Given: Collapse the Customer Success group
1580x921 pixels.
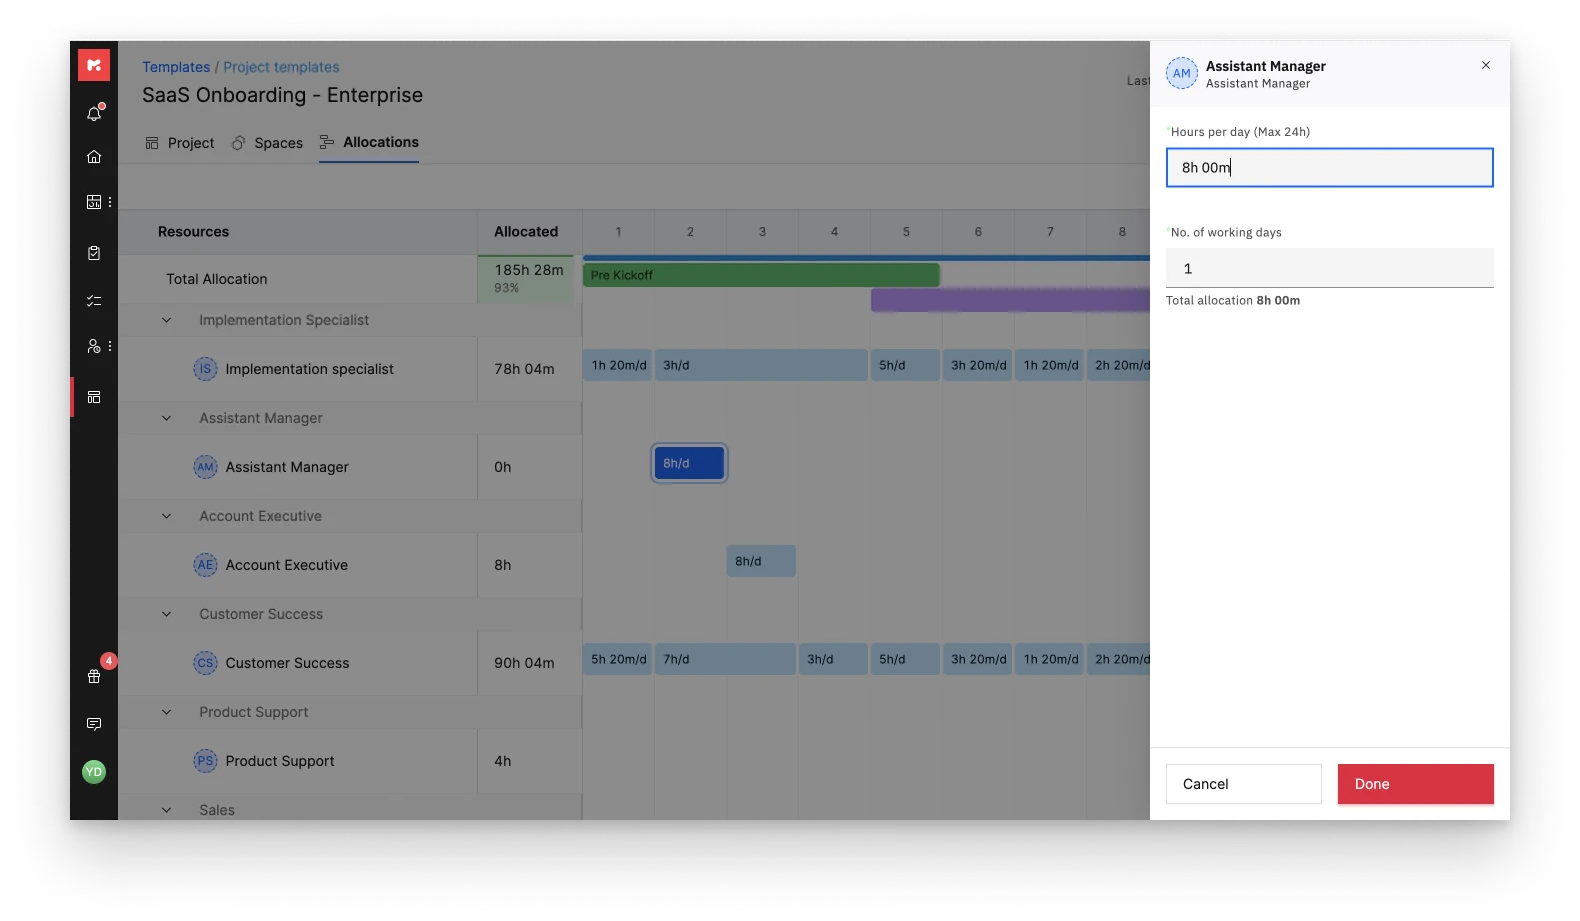Looking at the screenshot, I should coord(167,614).
